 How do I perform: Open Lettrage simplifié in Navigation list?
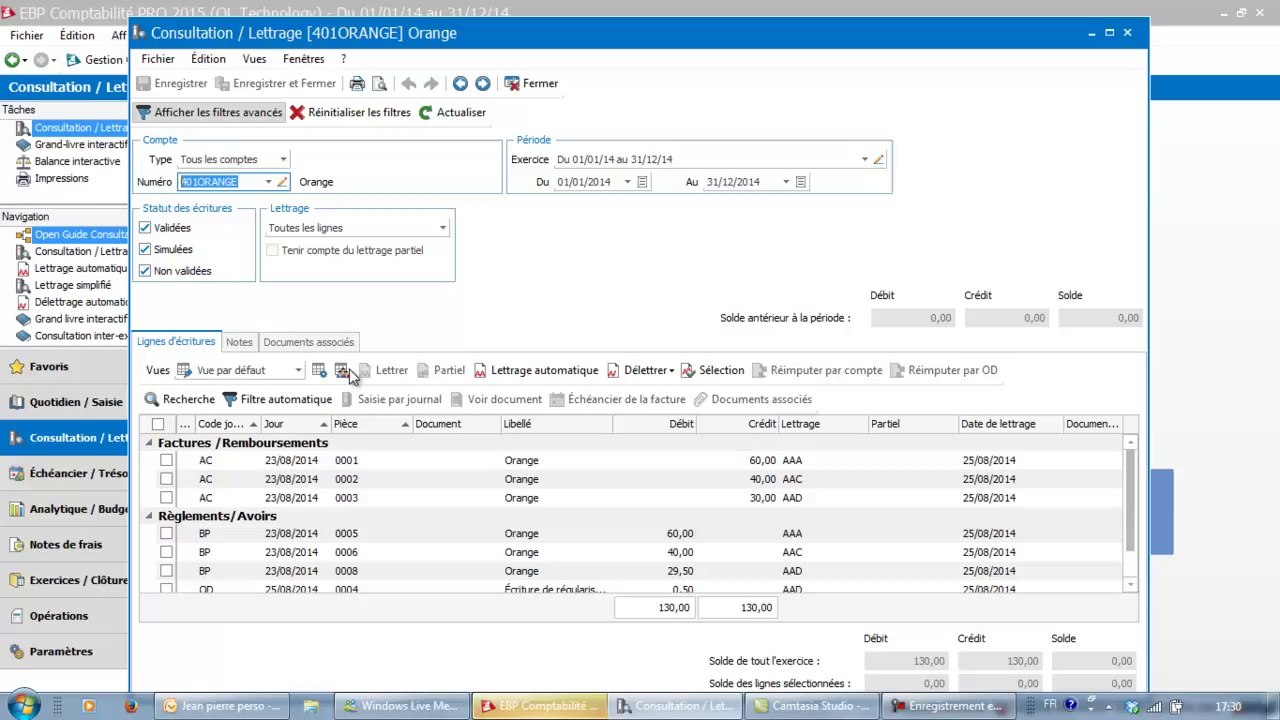point(64,286)
